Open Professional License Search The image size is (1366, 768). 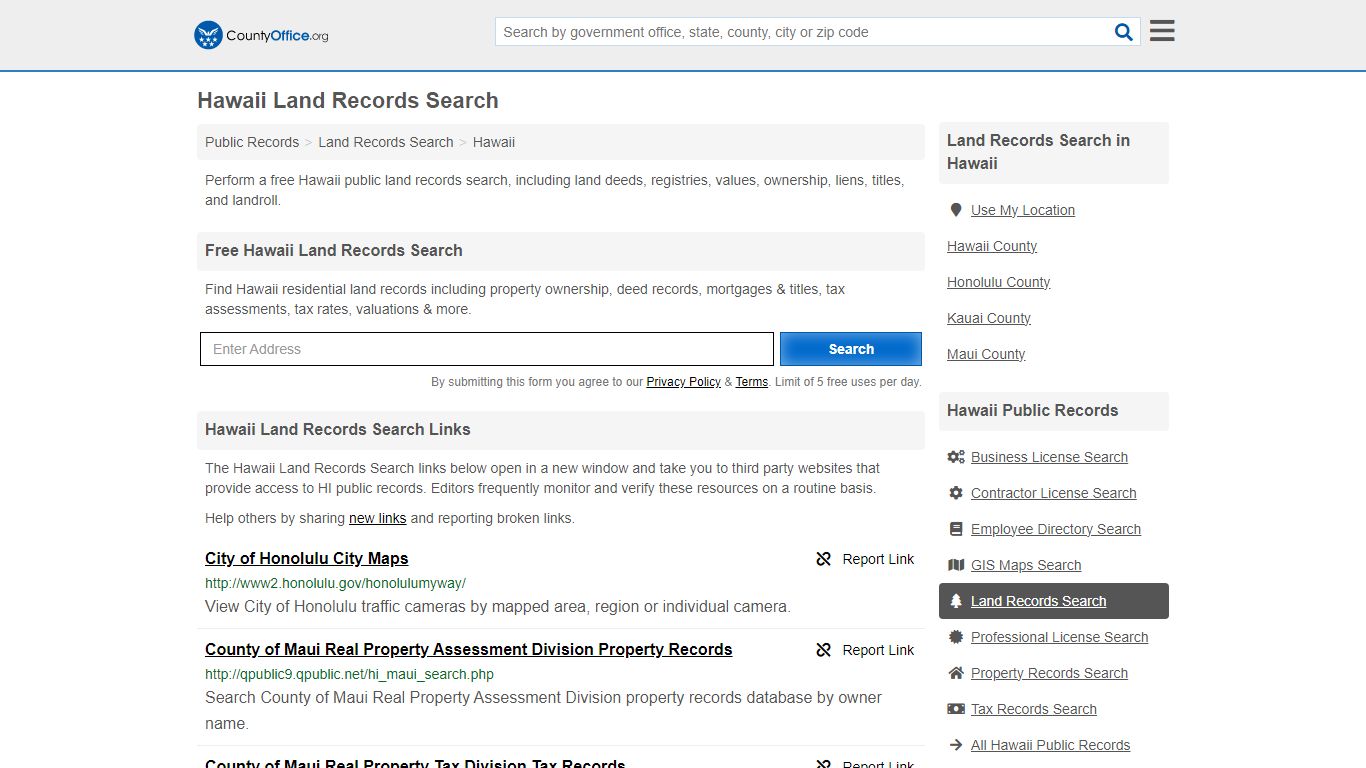[x=1059, y=637]
